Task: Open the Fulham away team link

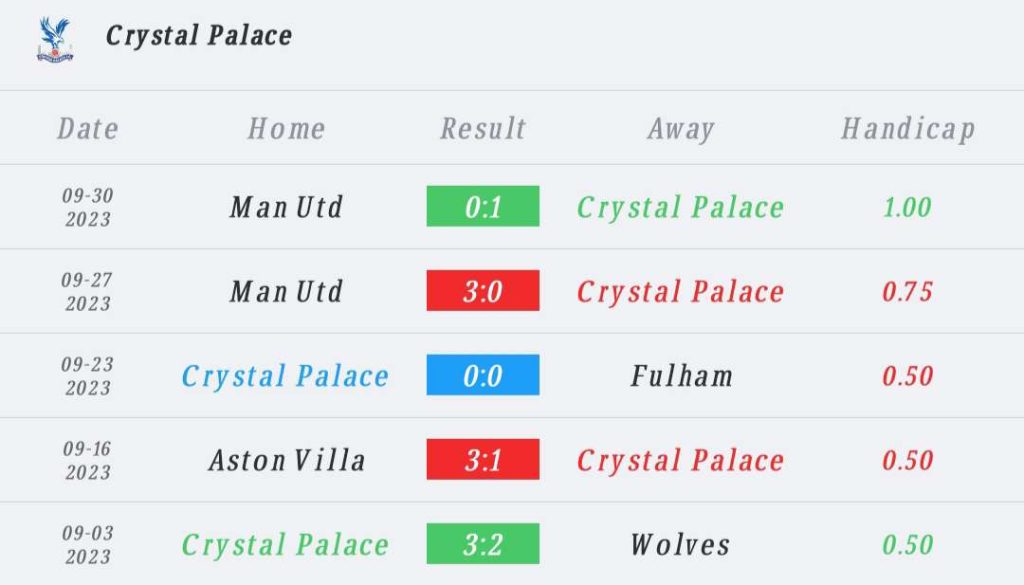Action: click(681, 376)
